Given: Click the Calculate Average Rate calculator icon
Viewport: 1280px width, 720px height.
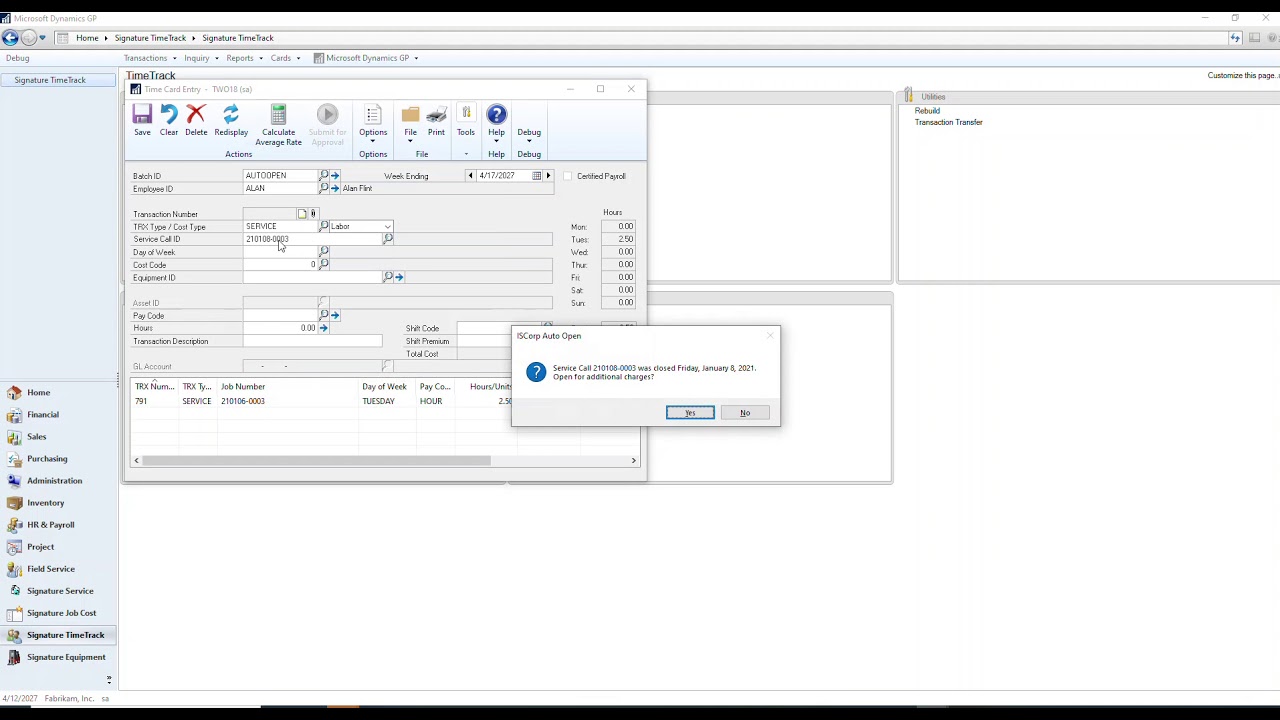Looking at the screenshot, I should tap(278, 115).
